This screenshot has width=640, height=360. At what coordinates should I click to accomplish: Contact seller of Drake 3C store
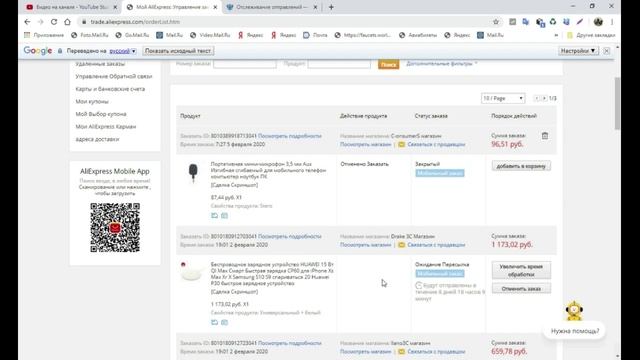(x=436, y=245)
